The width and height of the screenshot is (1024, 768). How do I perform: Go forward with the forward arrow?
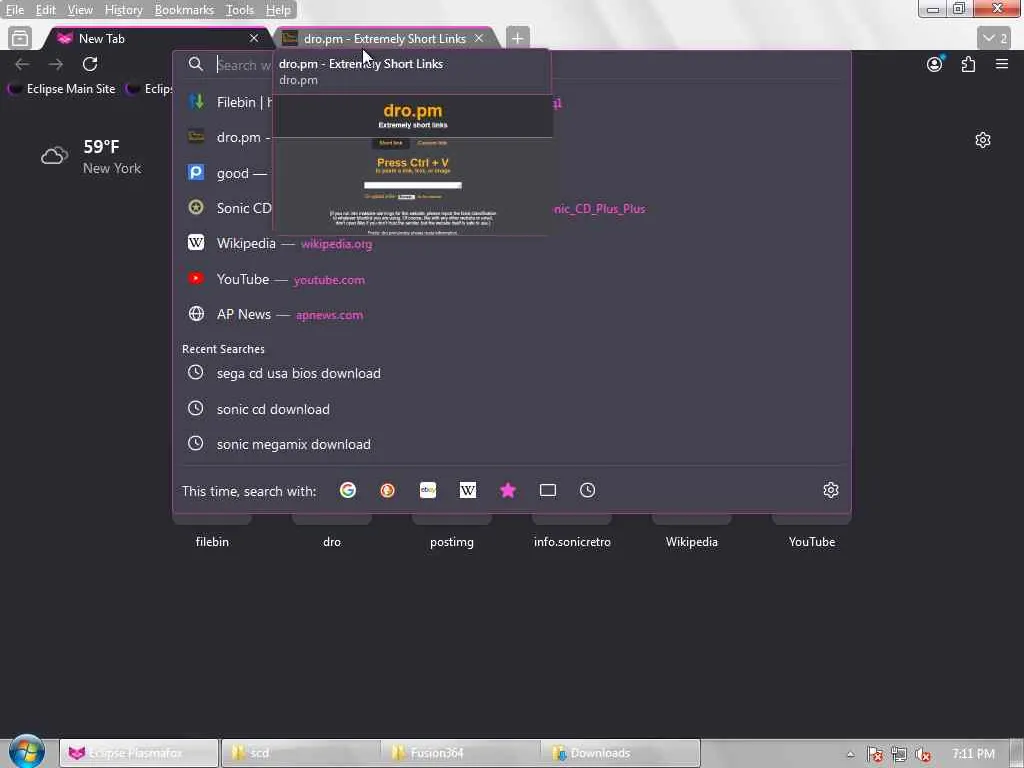pos(56,64)
